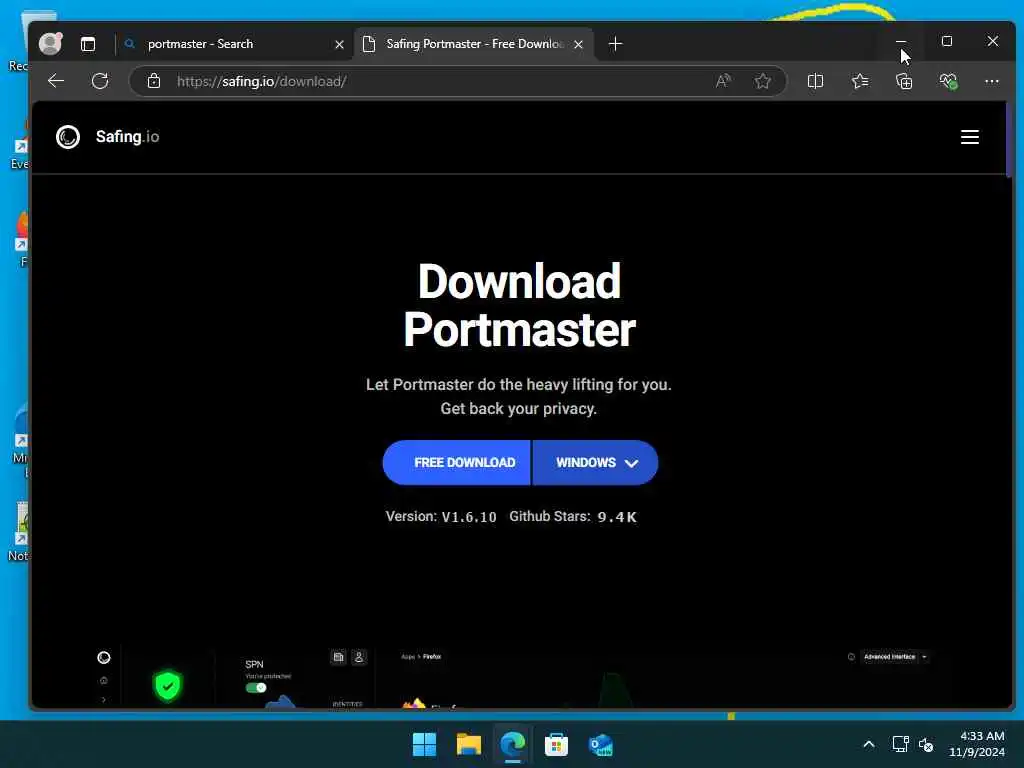Expand the WINDOWS platform dropdown
The width and height of the screenshot is (1024, 768).
(596, 462)
